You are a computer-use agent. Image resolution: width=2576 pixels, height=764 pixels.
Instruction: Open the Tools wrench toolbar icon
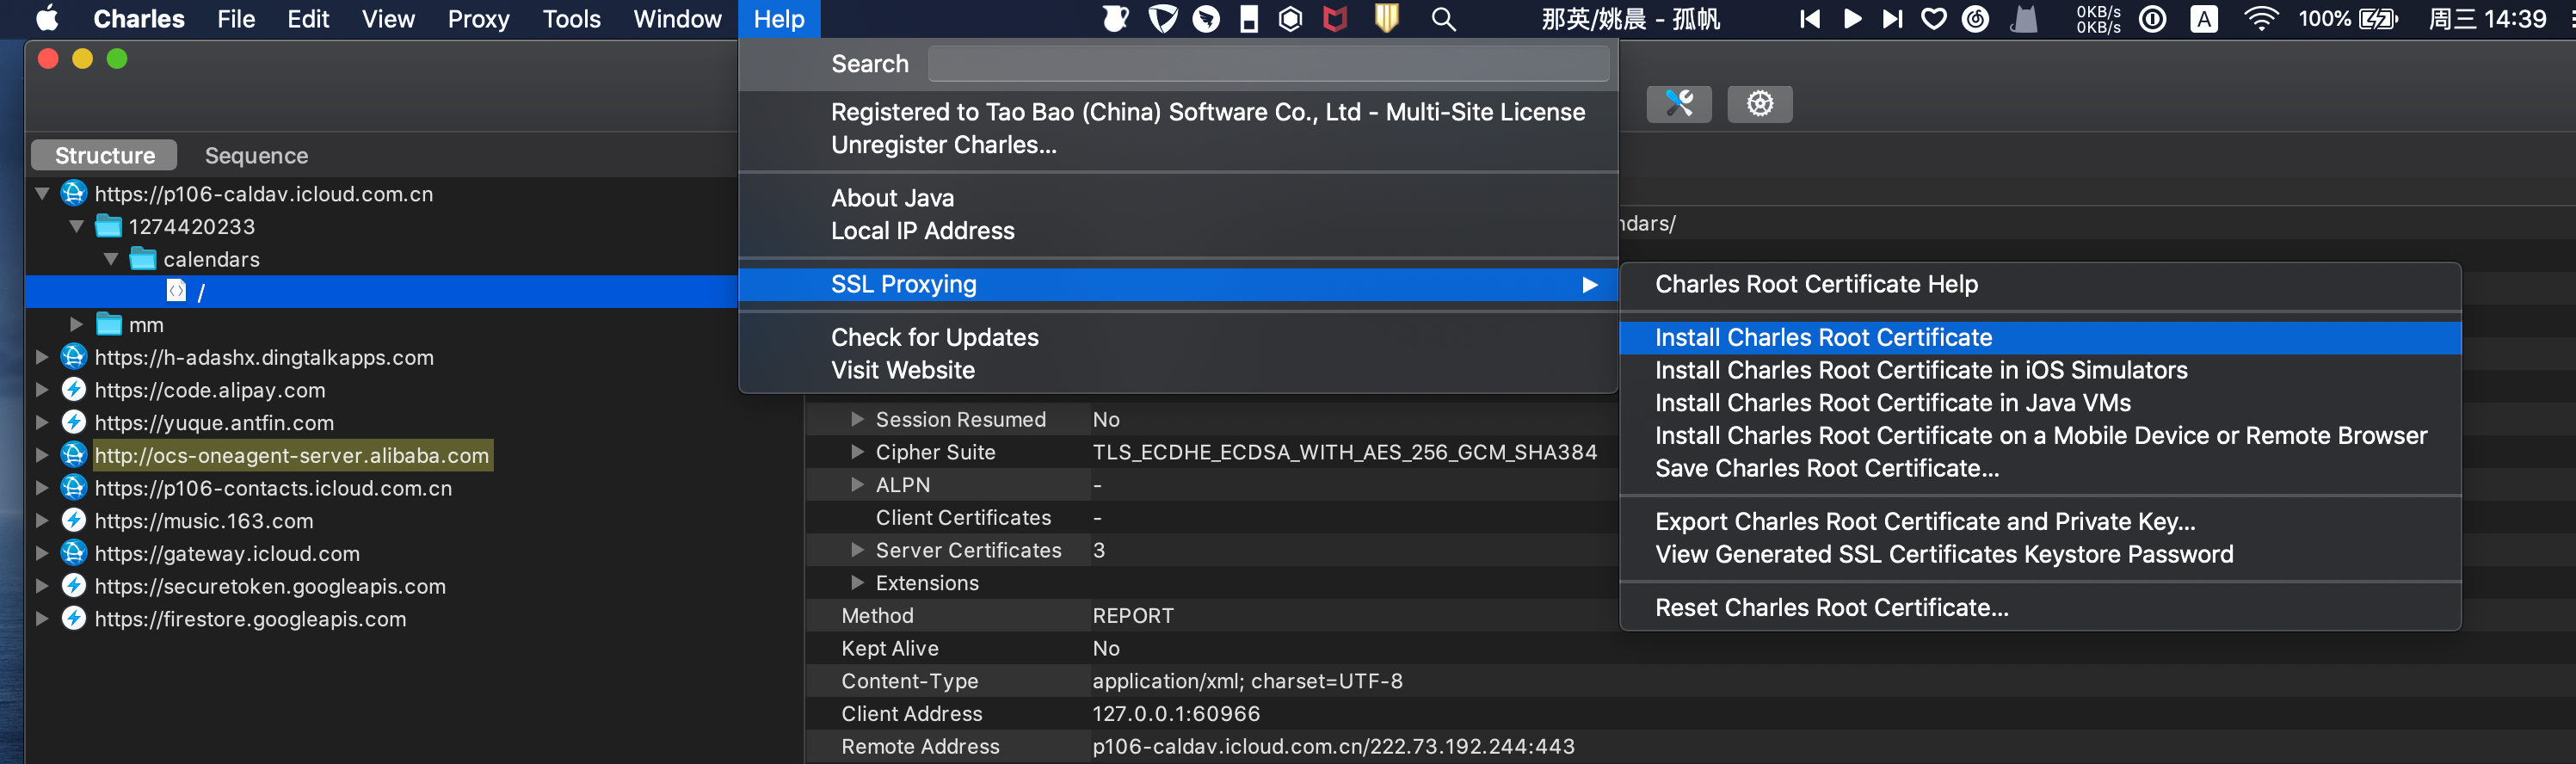[1679, 103]
